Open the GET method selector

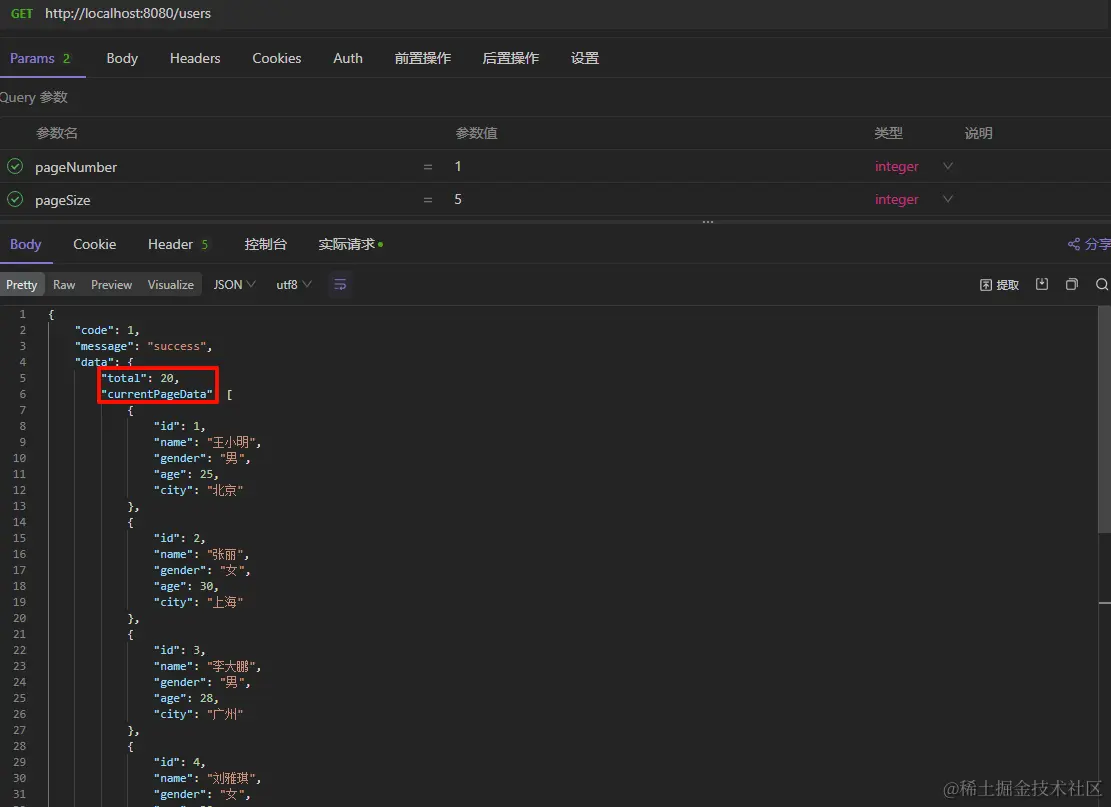(x=22, y=13)
